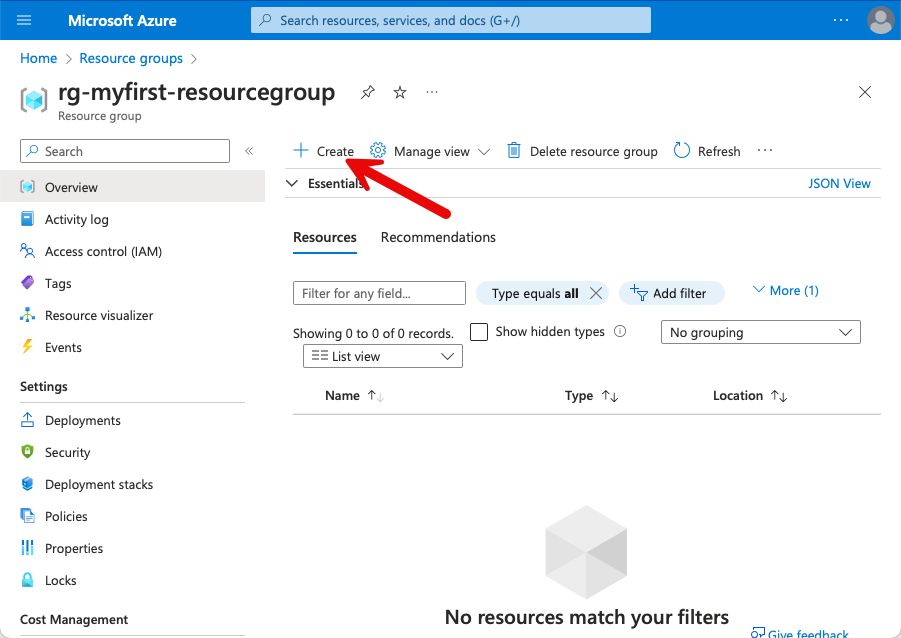The width and height of the screenshot is (901, 638).
Task: Open the No grouping dropdown
Action: 760,332
